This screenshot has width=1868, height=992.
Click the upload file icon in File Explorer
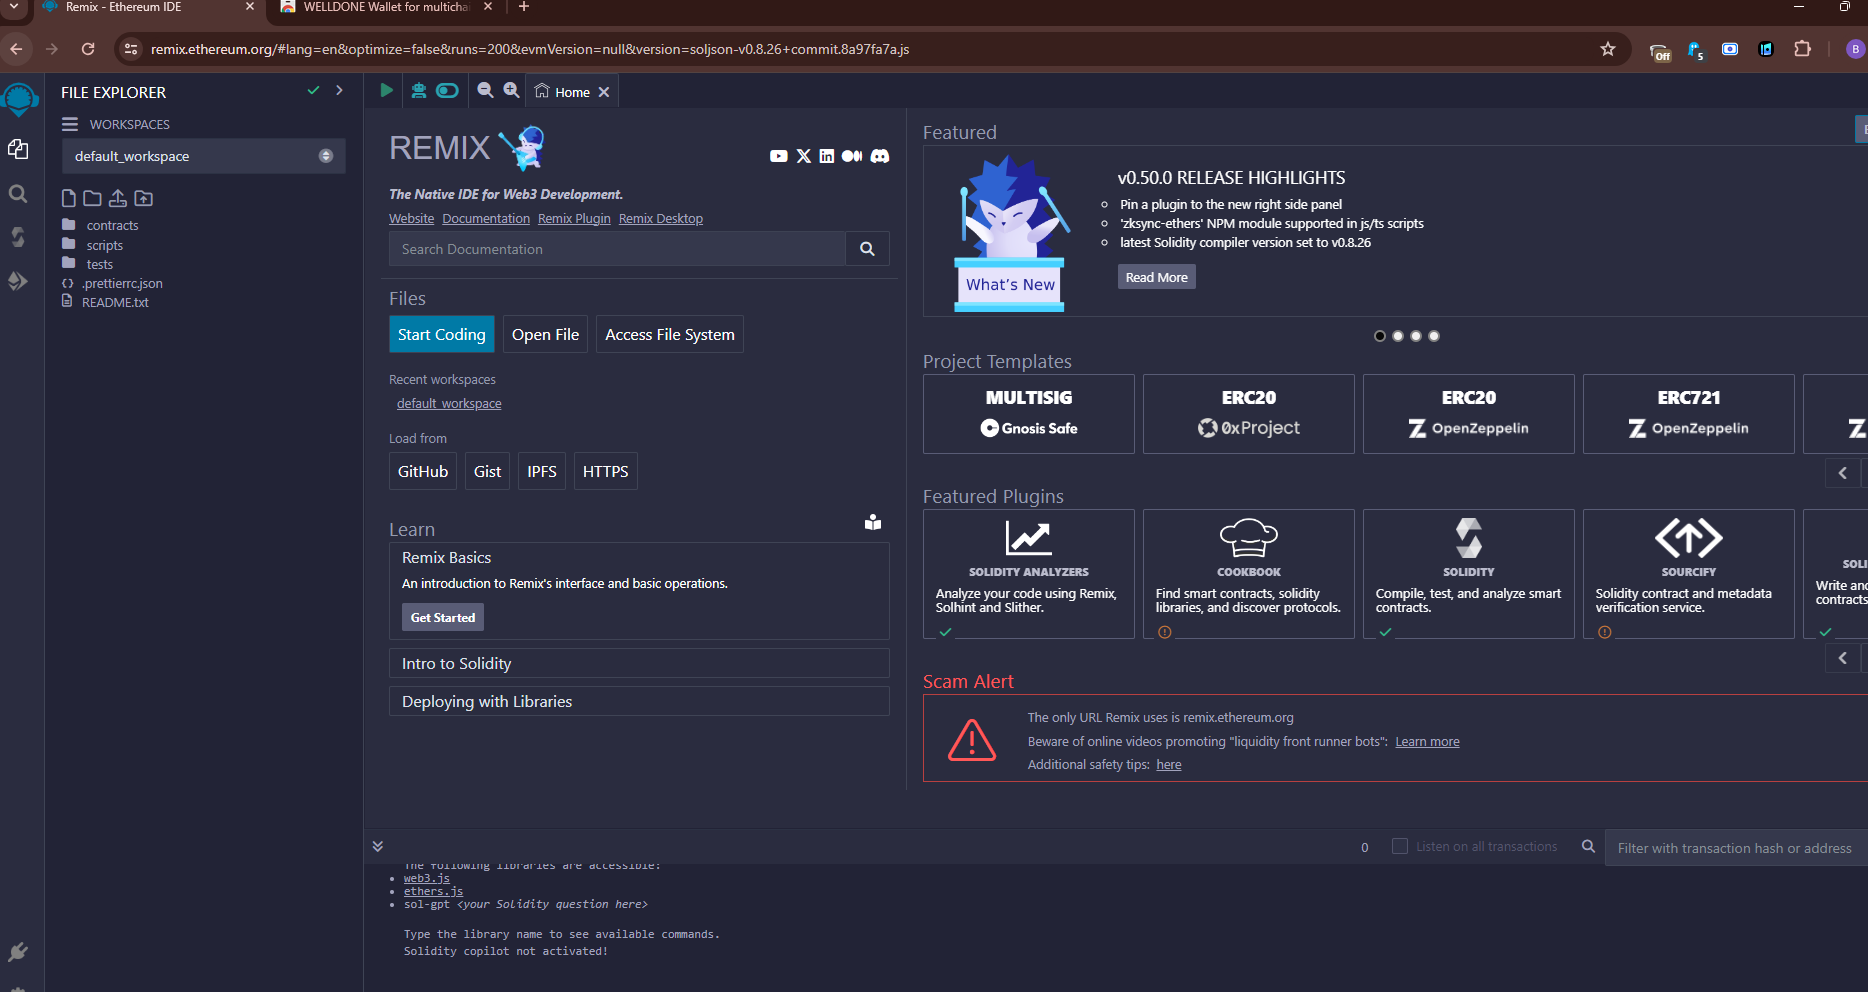[x=118, y=198]
